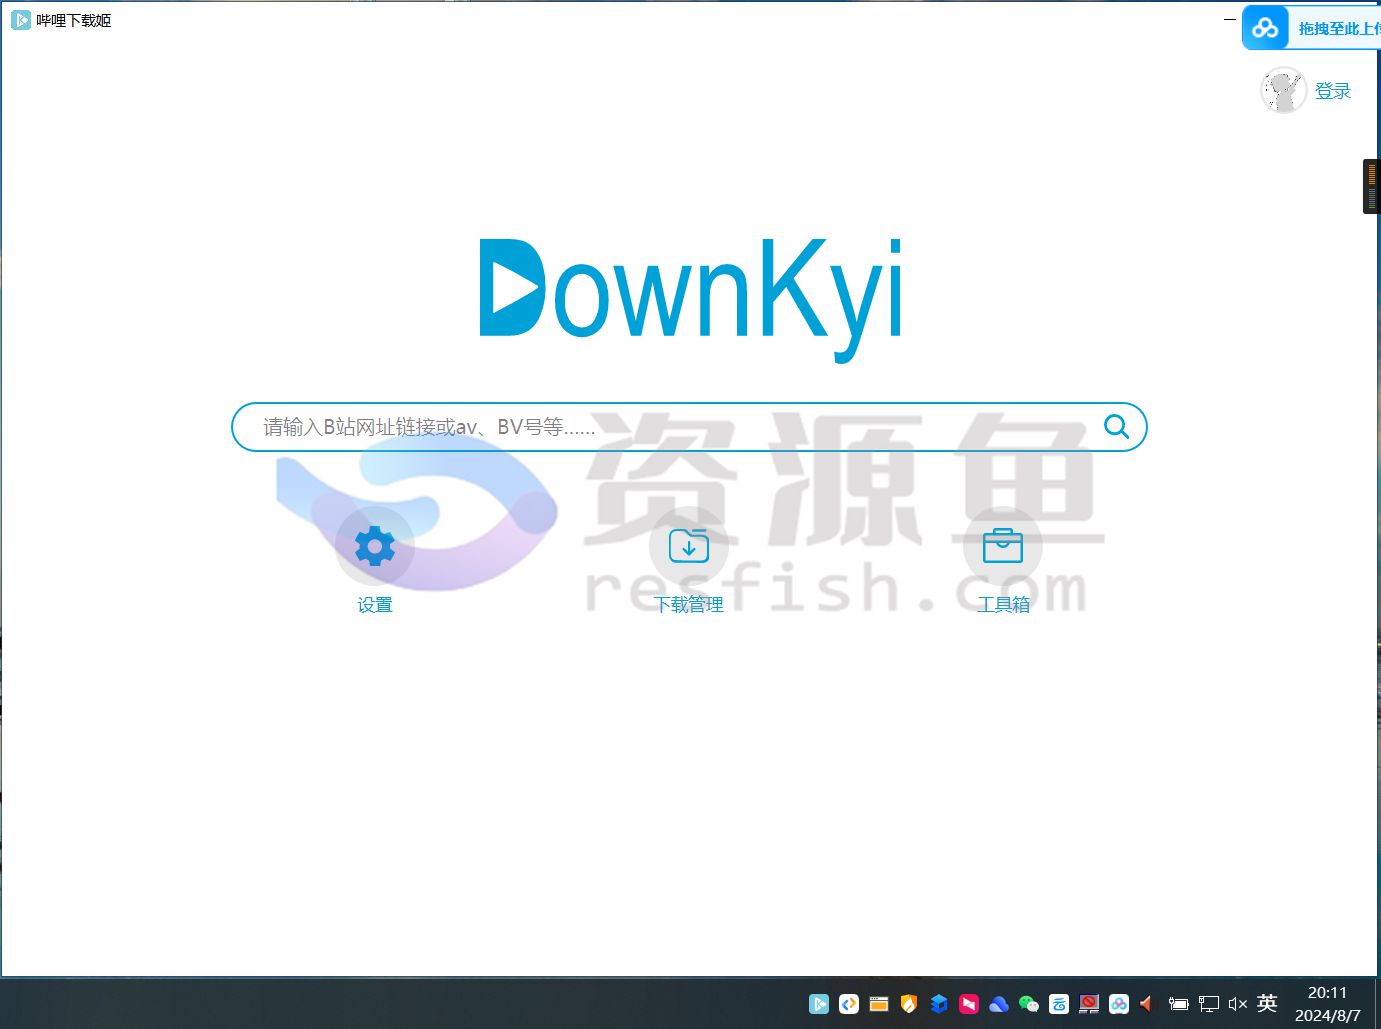Minimize the 哔哩下载姬 window
Screen dimensions: 1381x1029
click(1230, 19)
